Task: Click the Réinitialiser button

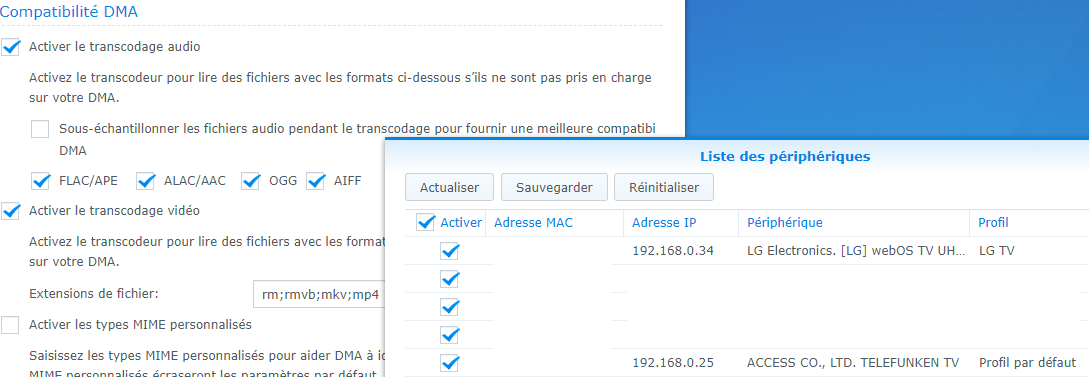Action: click(x=664, y=187)
